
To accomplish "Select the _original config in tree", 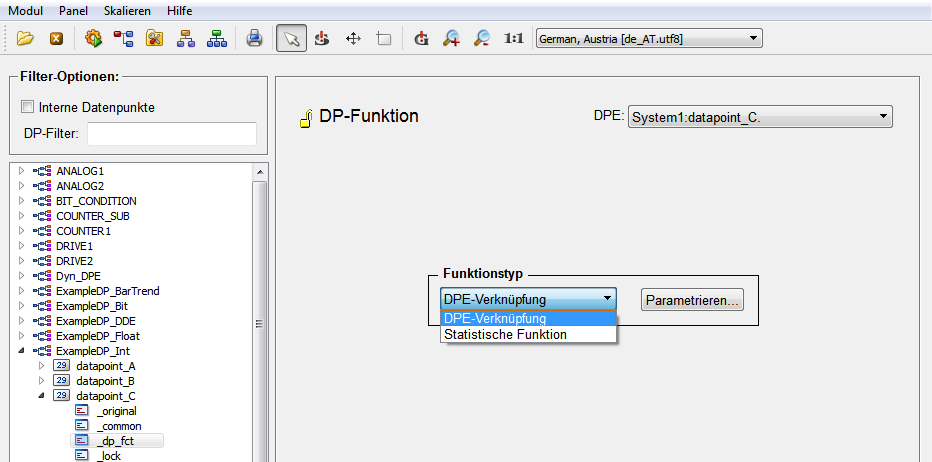I will click(x=116, y=411).
